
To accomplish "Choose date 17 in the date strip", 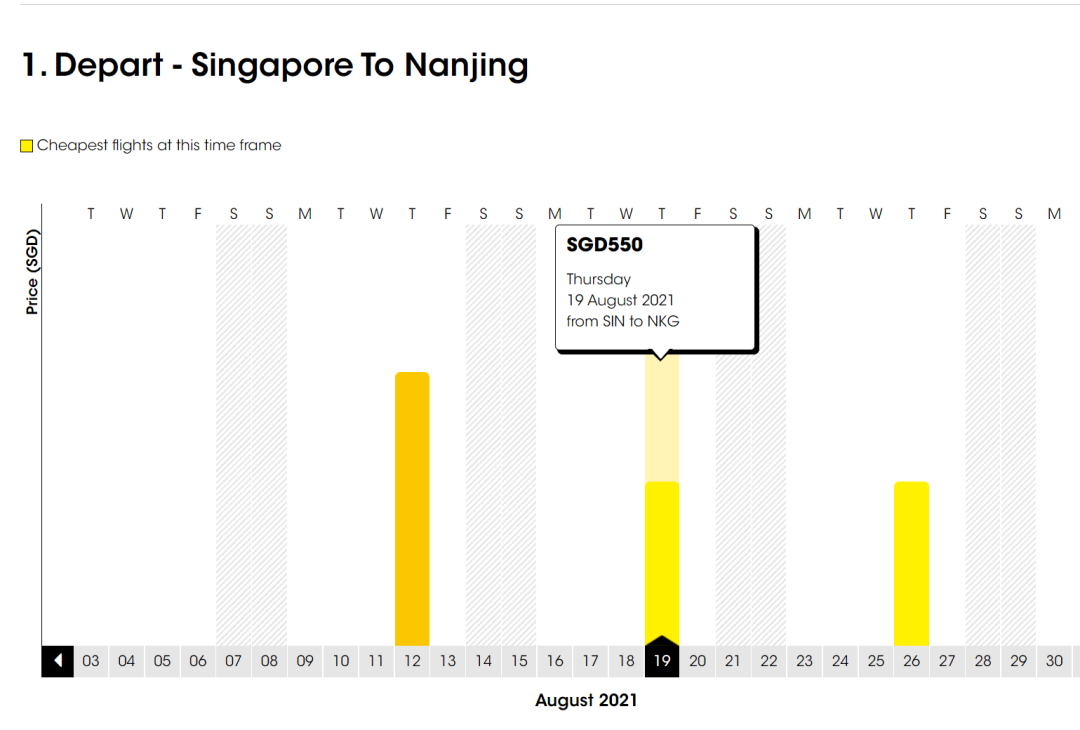I will pyautogui.click(x=590, y=661).
